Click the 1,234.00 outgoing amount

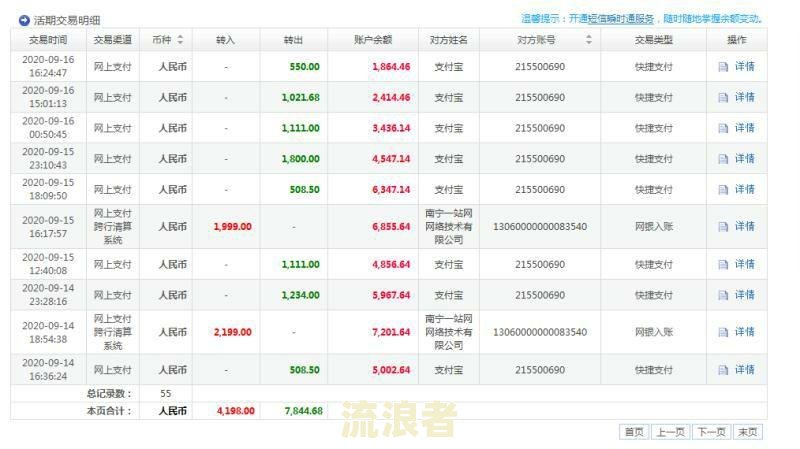(x=301, y=295)
